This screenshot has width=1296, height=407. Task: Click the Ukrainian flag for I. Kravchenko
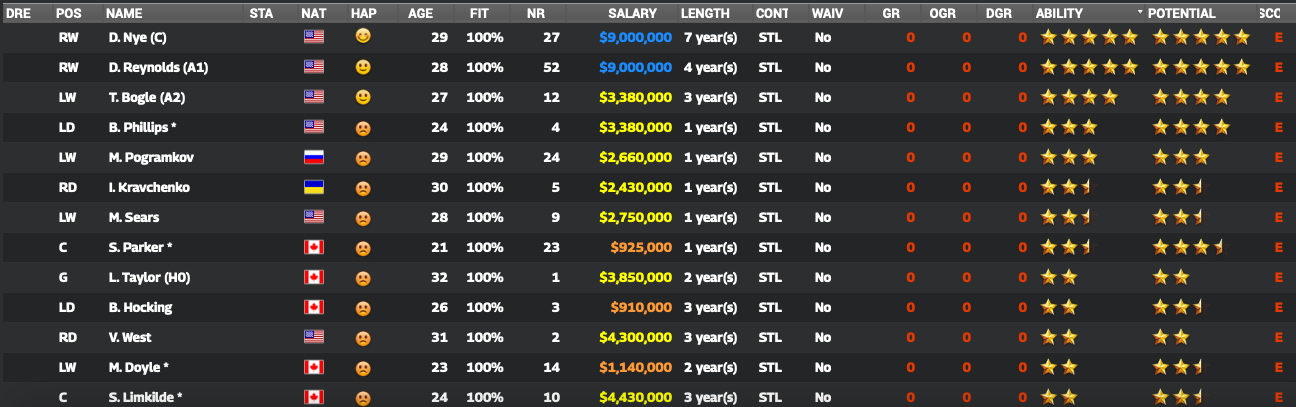[314, 187]
